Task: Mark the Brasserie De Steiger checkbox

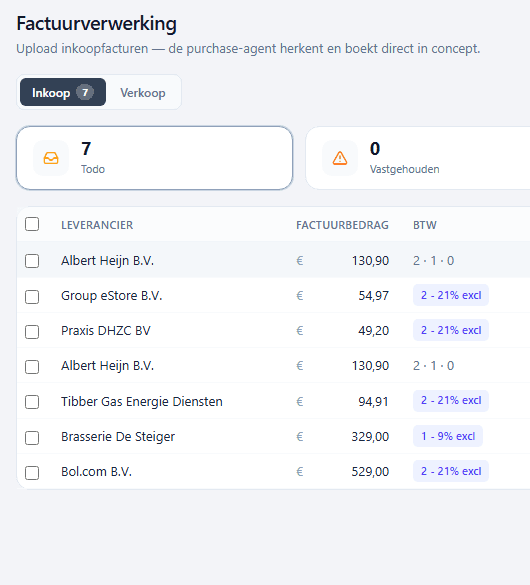Action: (32, 438)
